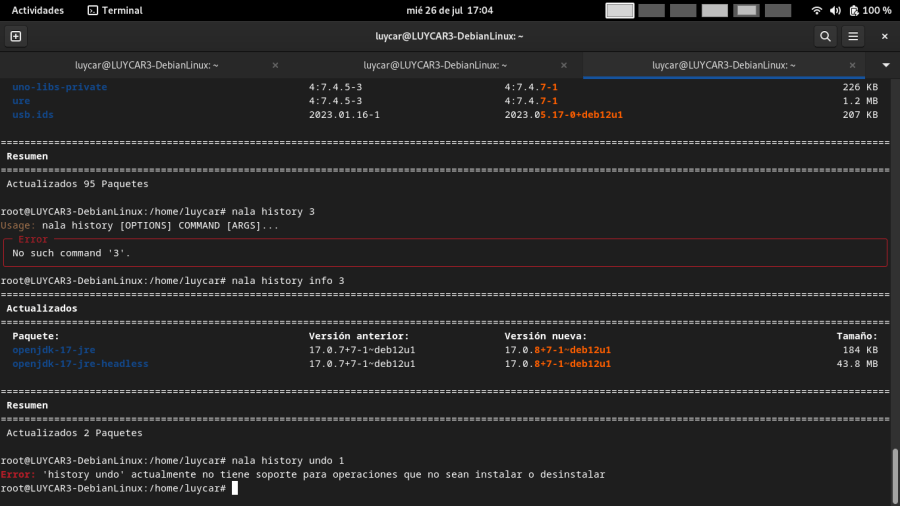Image resolution: width=900 pixels, height=506 pixels.
Task: Open the hamburger menu in the header bar
Action: tap(853, 36)
